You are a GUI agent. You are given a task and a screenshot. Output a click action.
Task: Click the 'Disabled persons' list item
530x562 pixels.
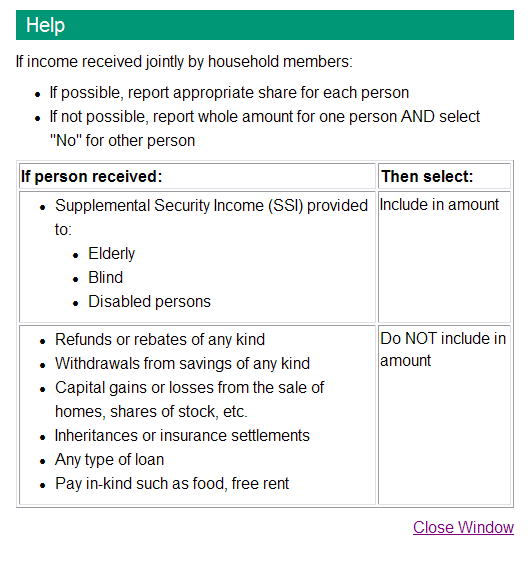pos(149,301)
